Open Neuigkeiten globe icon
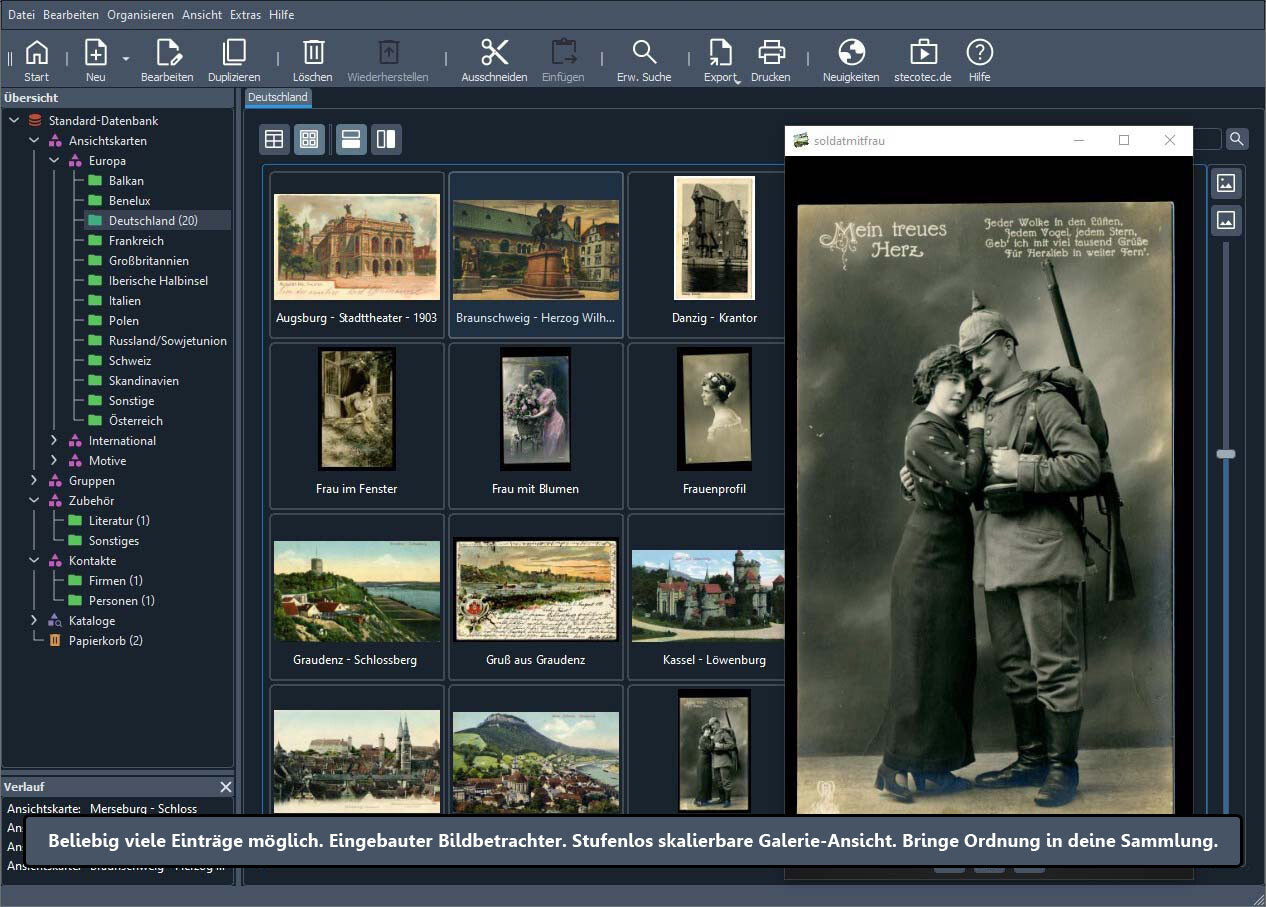Screen dimensions: 1266x907 pos(851,53)
